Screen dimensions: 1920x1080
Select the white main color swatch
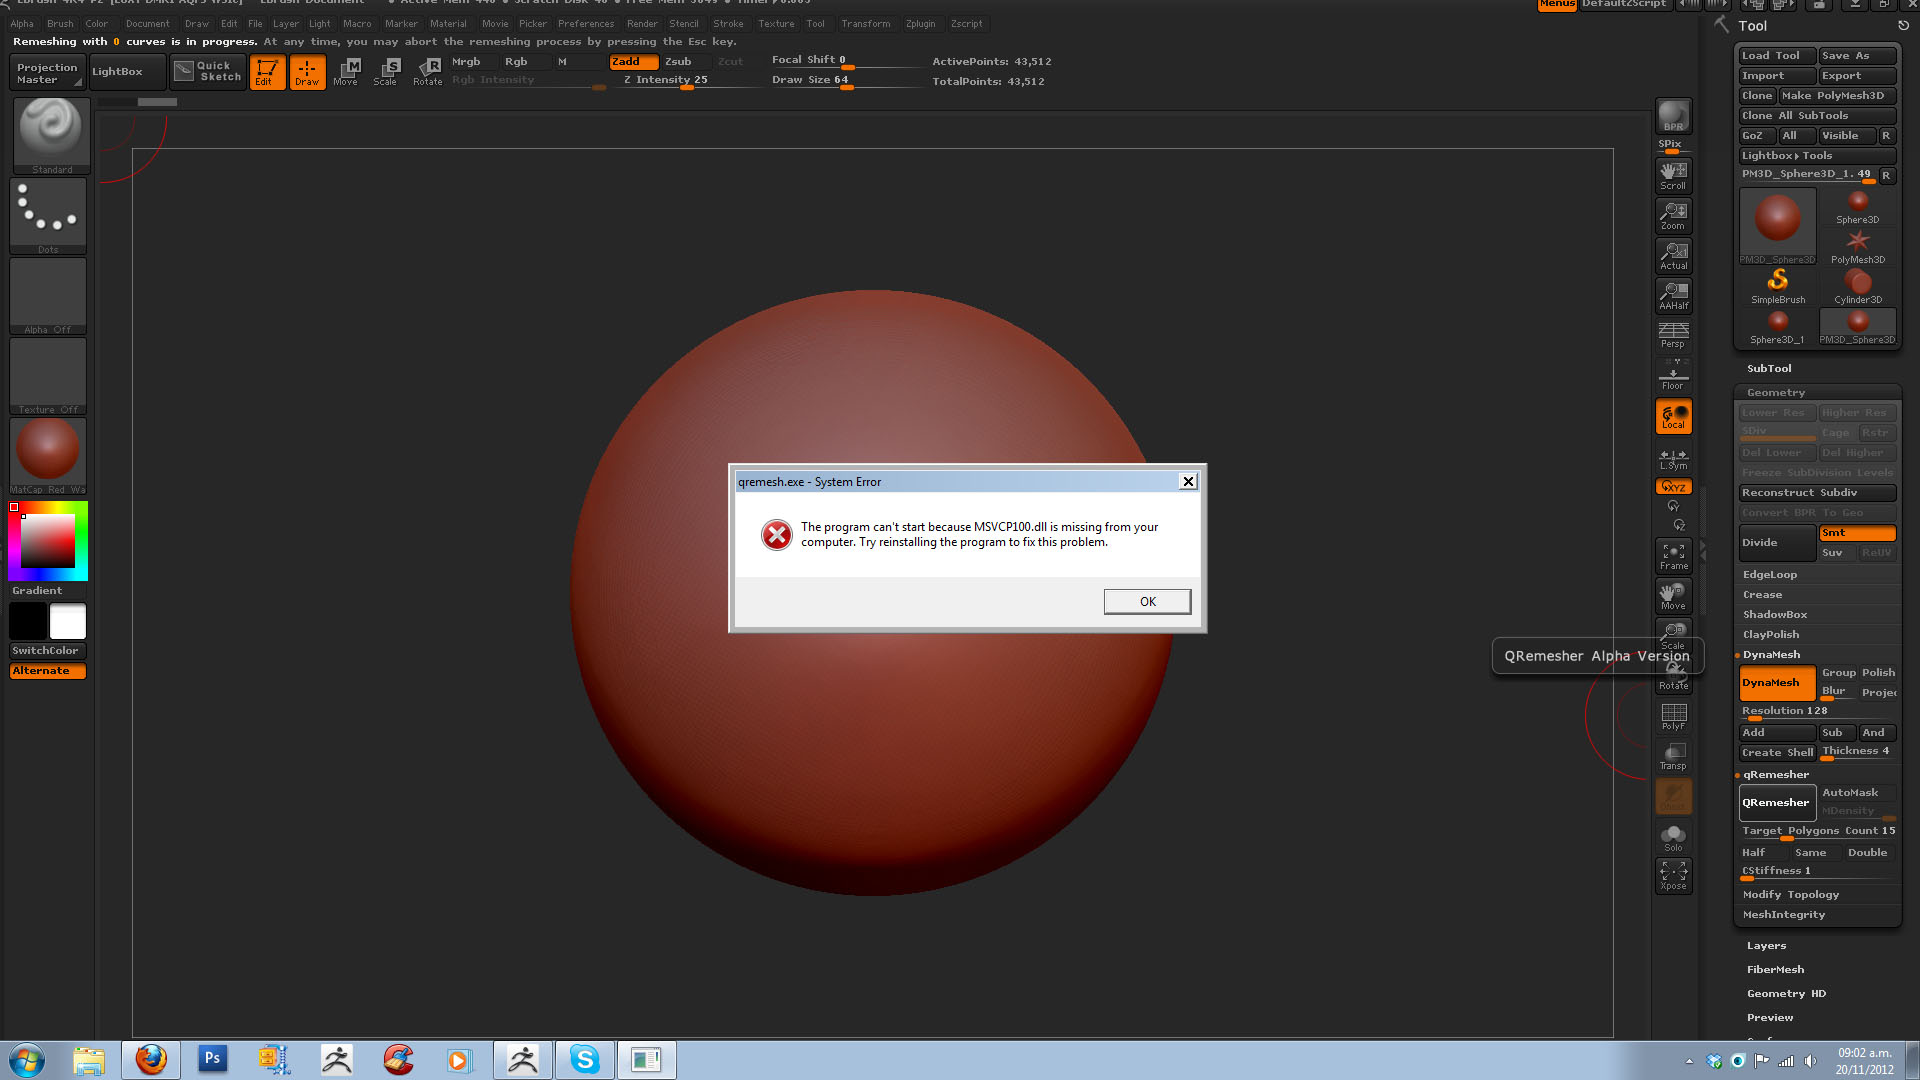tap(68, 621)
